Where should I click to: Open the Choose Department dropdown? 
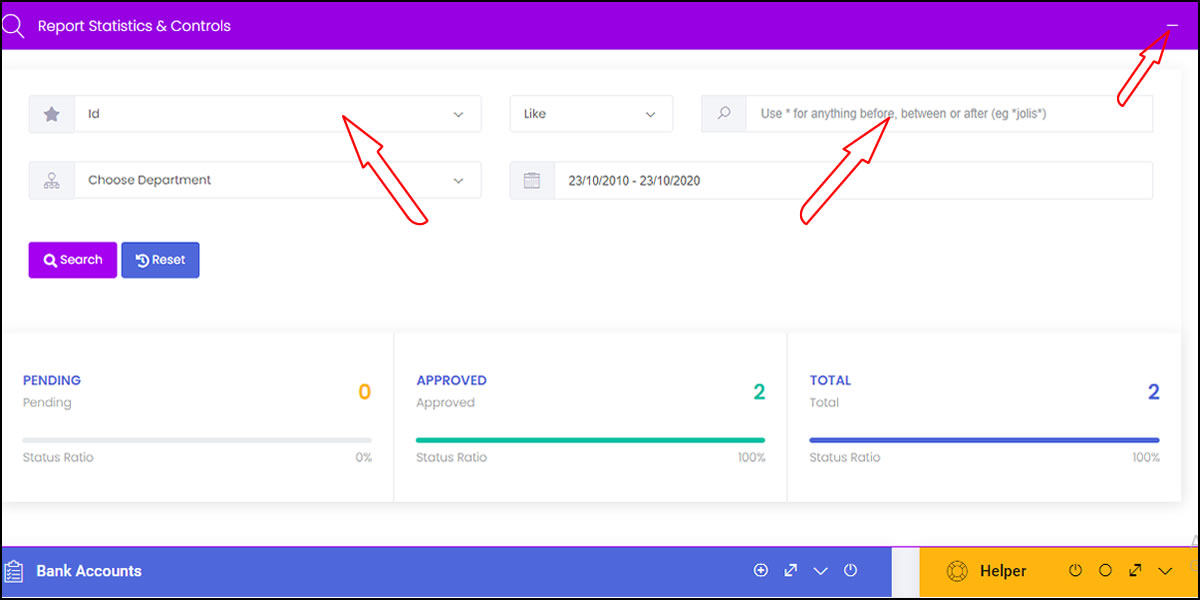coord(277,181)
